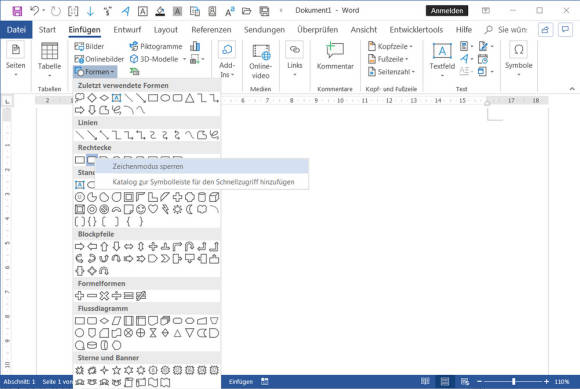Click Zeichenmodus sperren in context menu
The width and height of the screenshot is (580, 389).
202,166
